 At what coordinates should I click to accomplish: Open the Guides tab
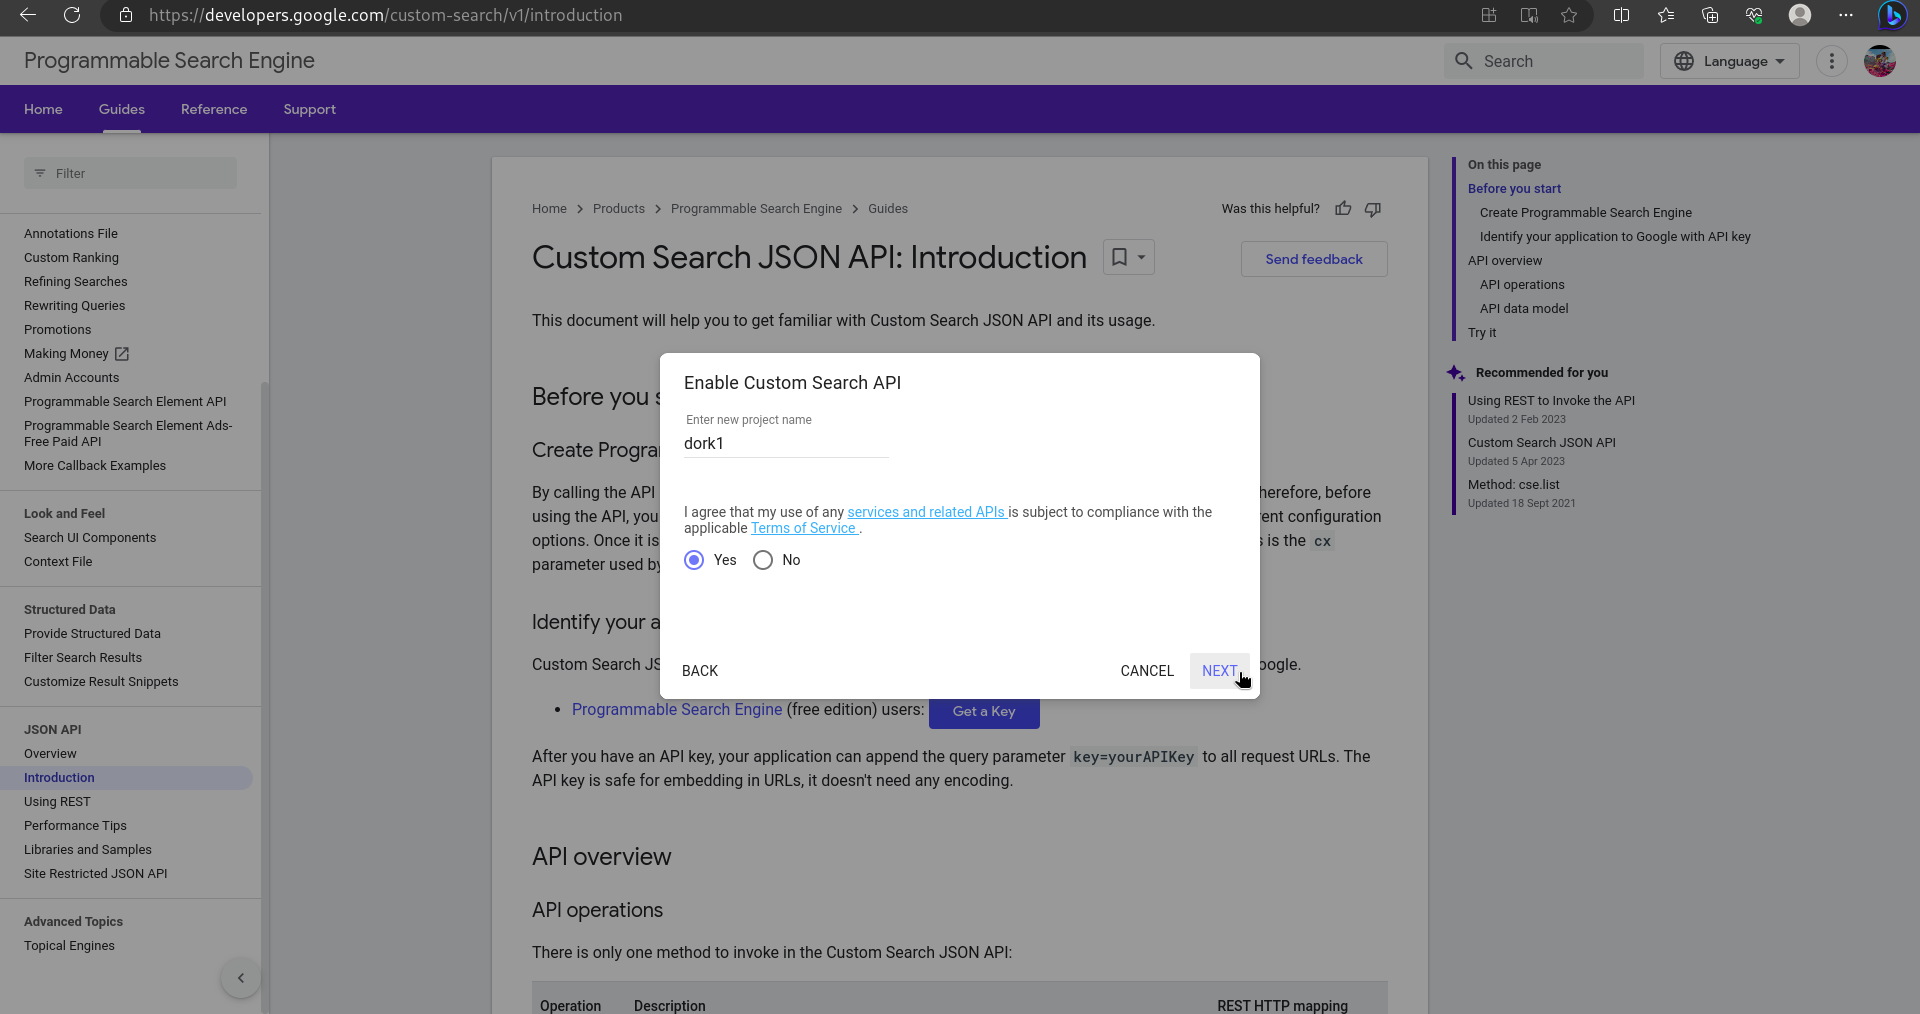(x=122, y=109)
